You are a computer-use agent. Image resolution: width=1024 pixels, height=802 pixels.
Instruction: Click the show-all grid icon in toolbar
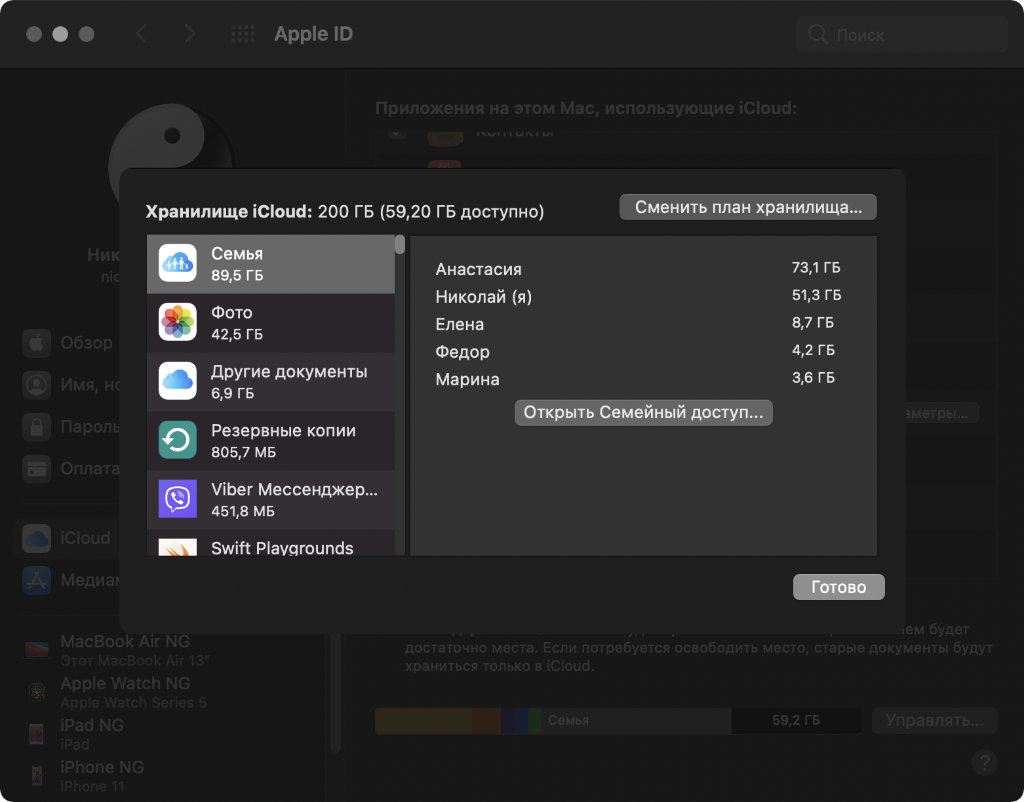[x=243, y=34]
